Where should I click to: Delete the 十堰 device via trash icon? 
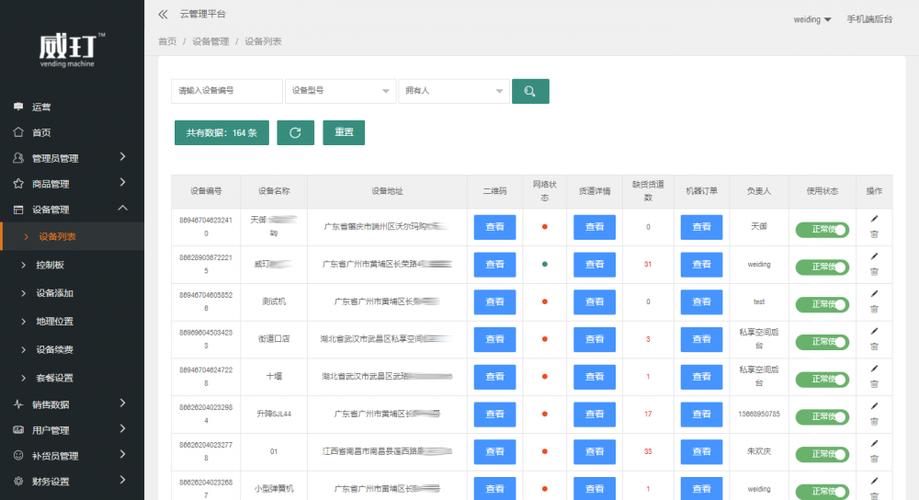874,384
